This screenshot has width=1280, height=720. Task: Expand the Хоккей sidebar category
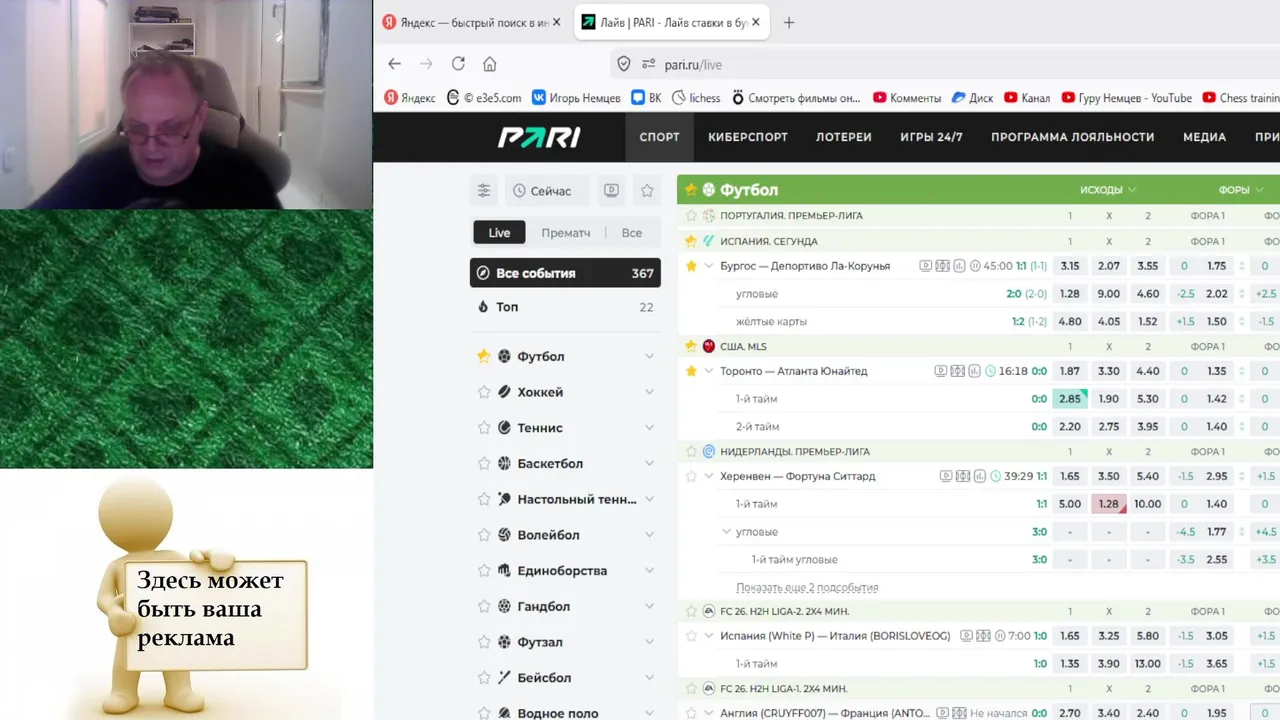pyautogui.click(x=649, y=392)
